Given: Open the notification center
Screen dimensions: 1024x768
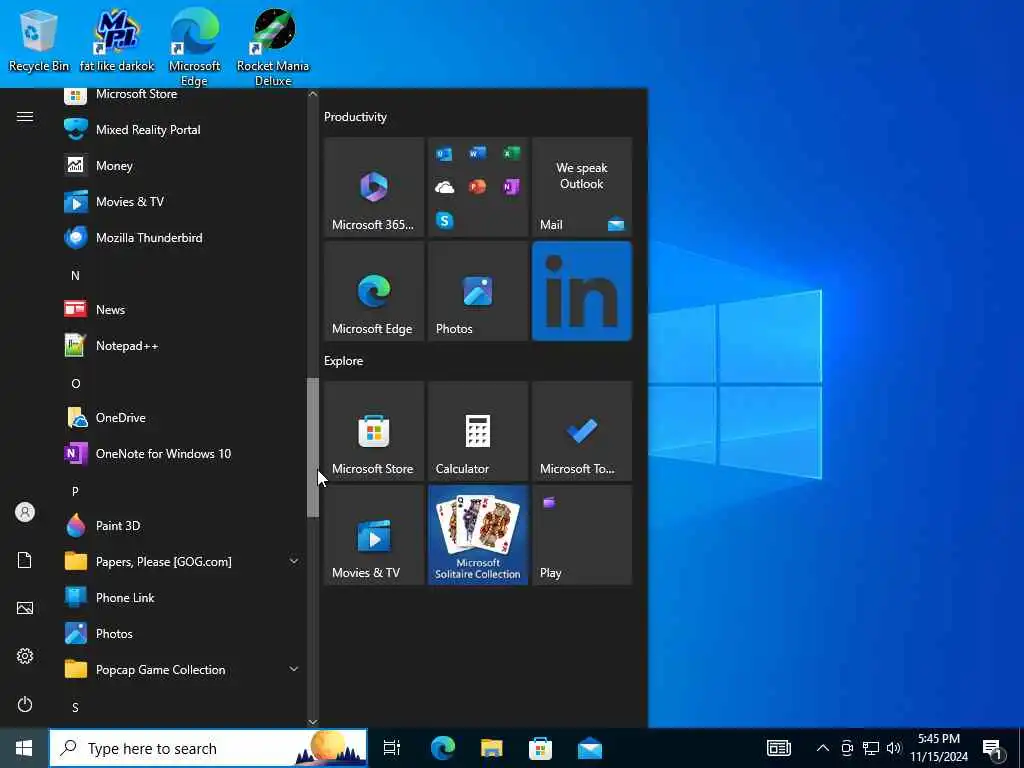Looking at the screenshot, I should pyautogui.click(x=994, y=749).
